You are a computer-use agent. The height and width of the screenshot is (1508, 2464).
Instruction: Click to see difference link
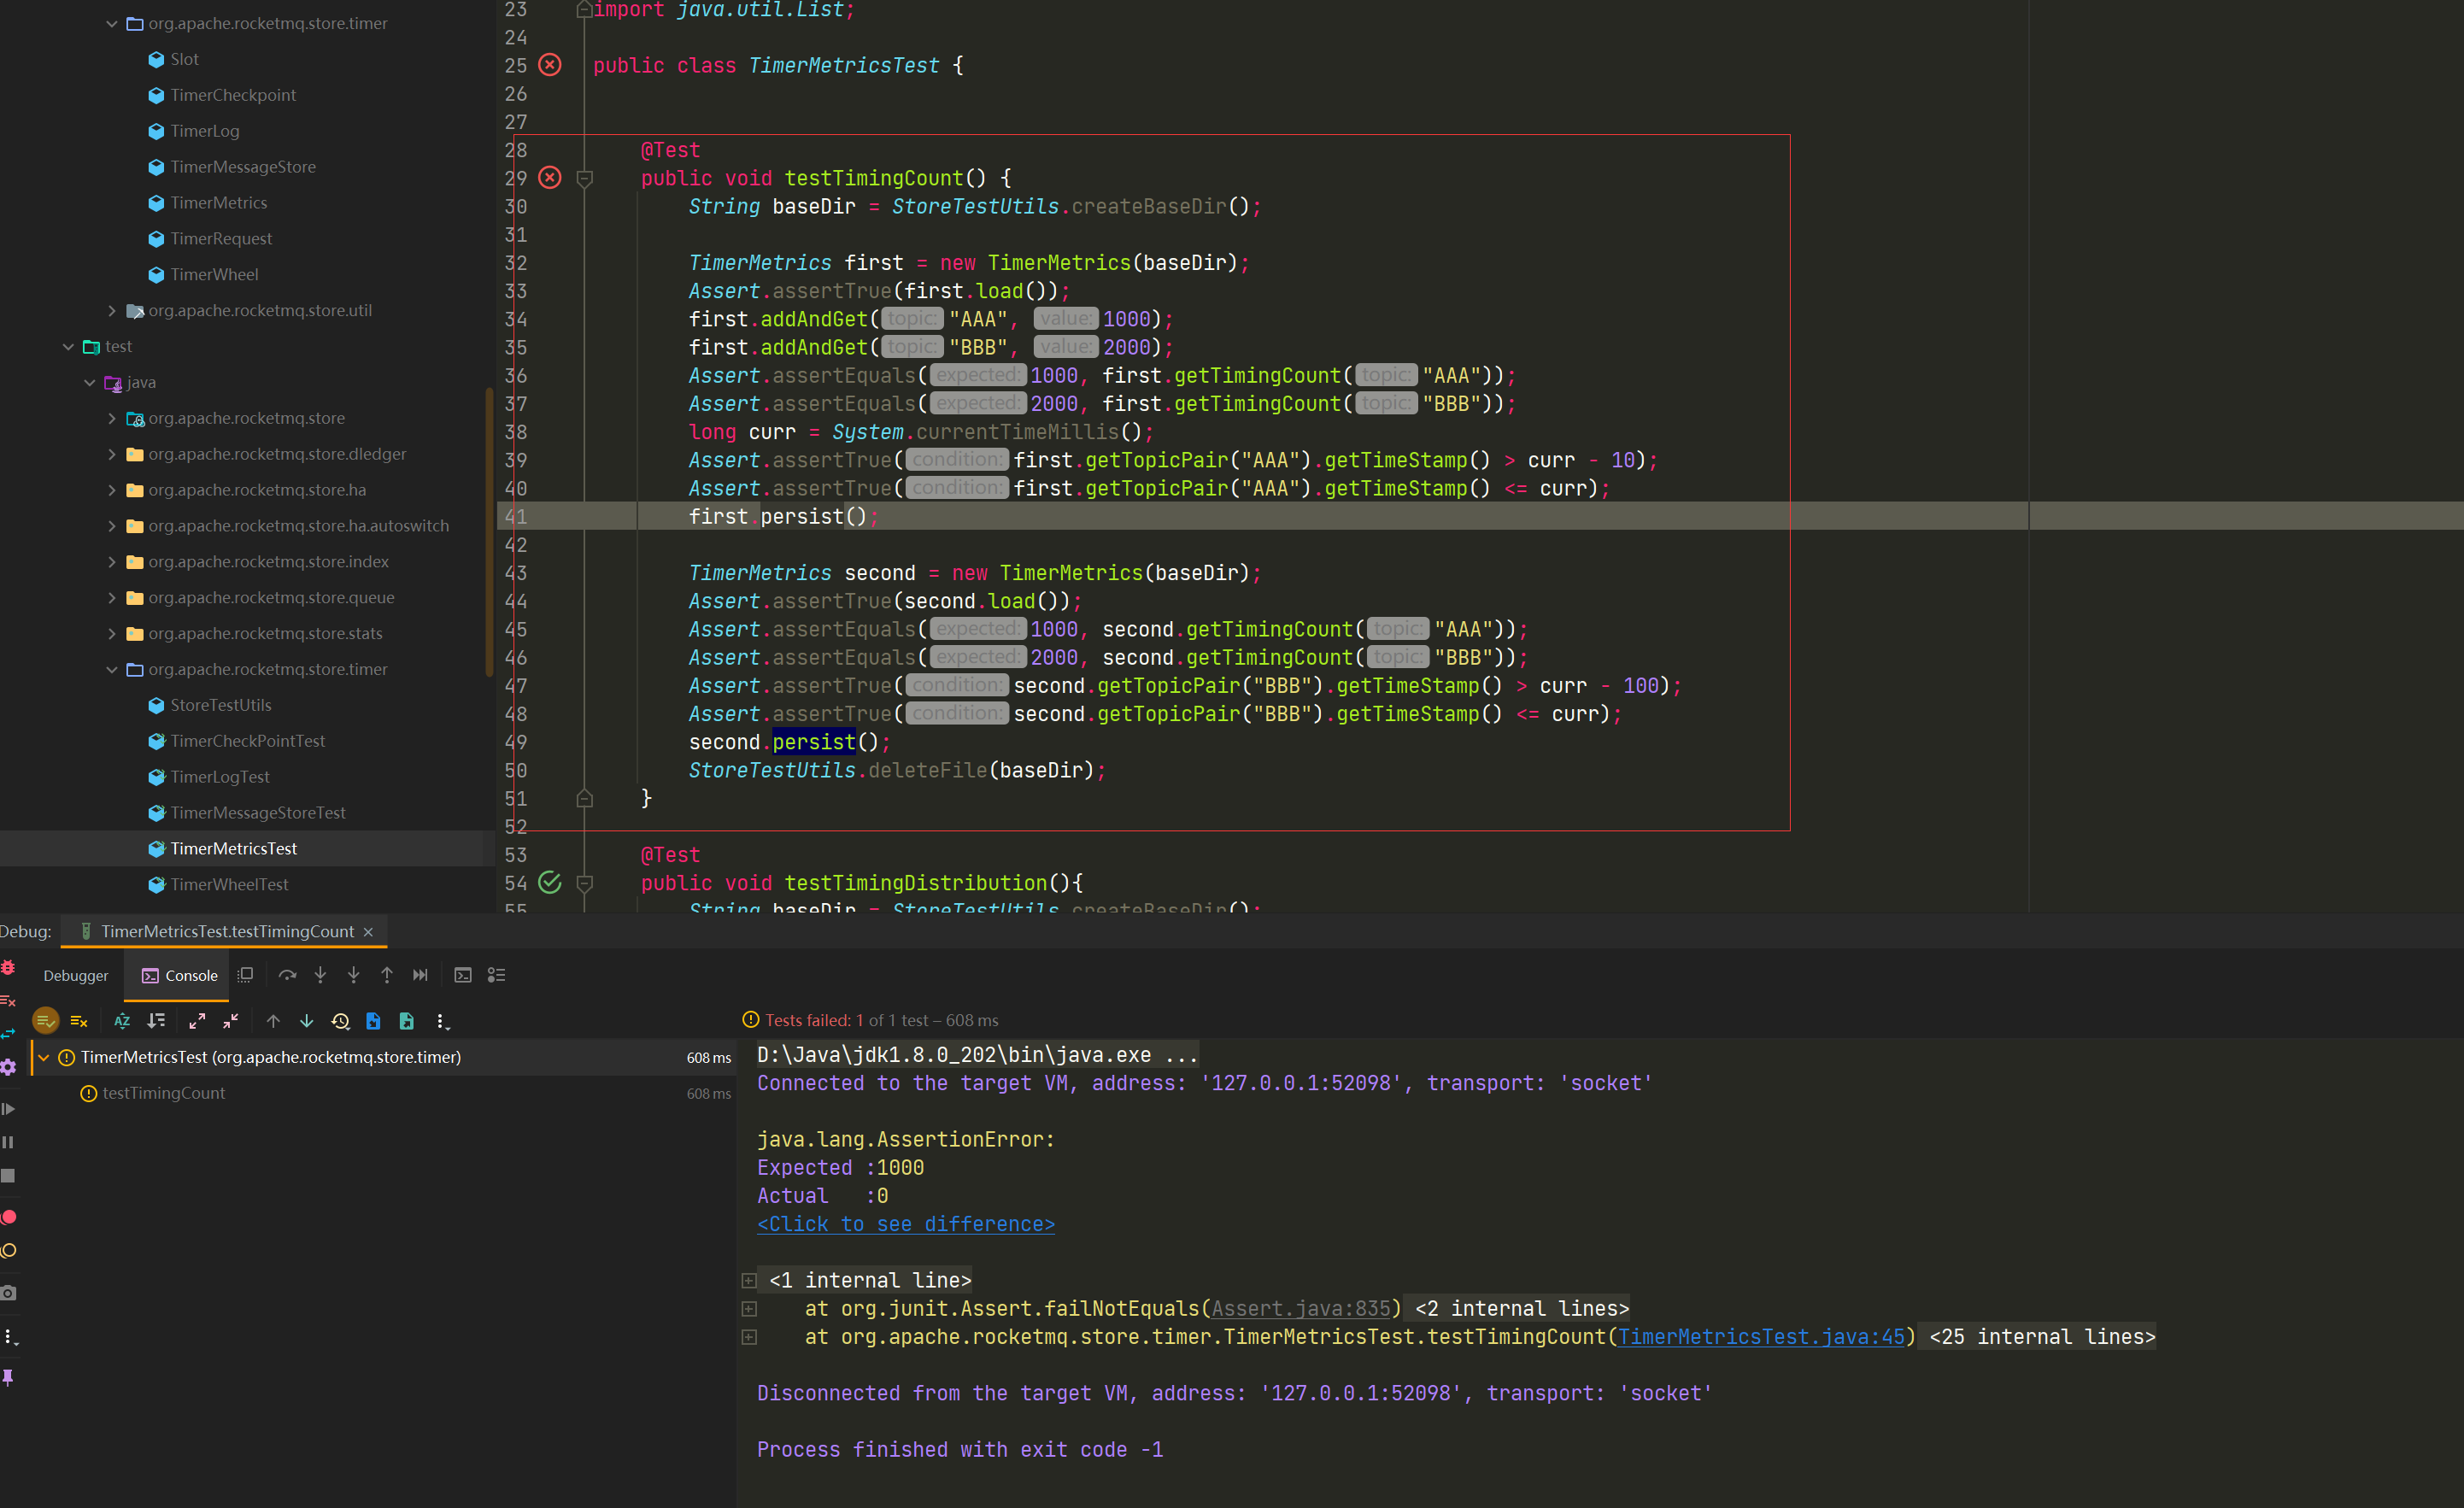(x=905, y=1224)
